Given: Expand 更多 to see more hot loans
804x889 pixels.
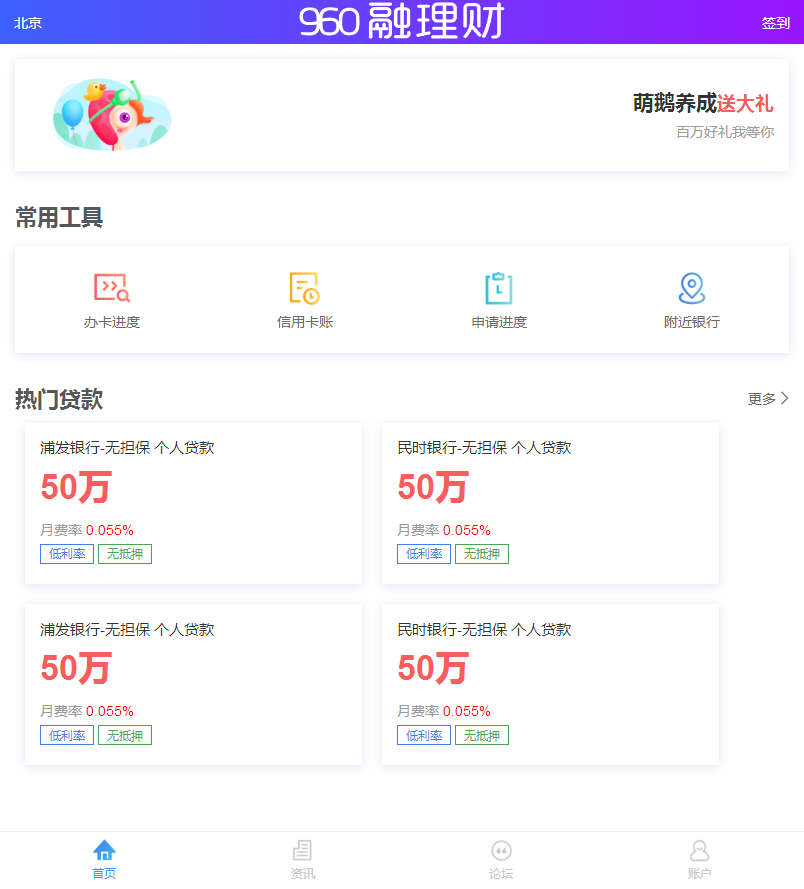Looking at the screenshot, I should (768, 399).
